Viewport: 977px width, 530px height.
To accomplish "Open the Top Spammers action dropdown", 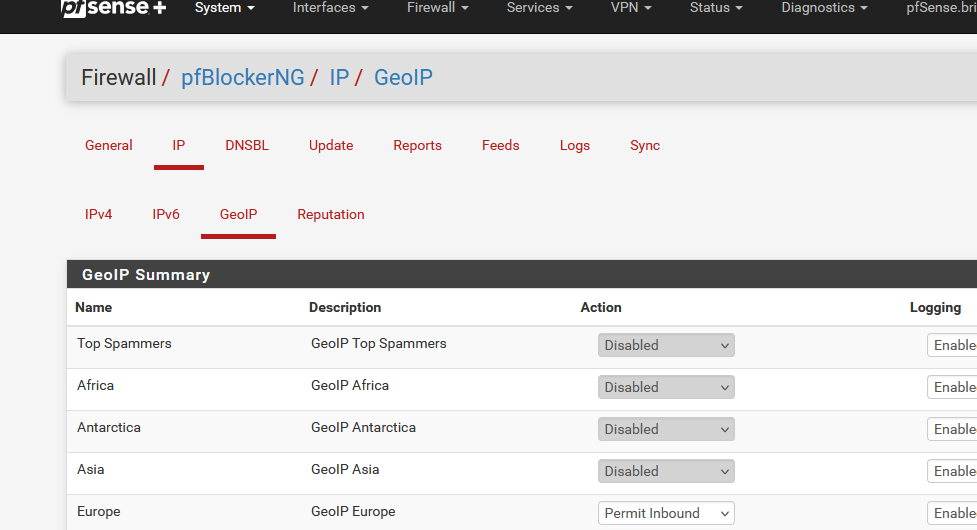I will point(666,345).
